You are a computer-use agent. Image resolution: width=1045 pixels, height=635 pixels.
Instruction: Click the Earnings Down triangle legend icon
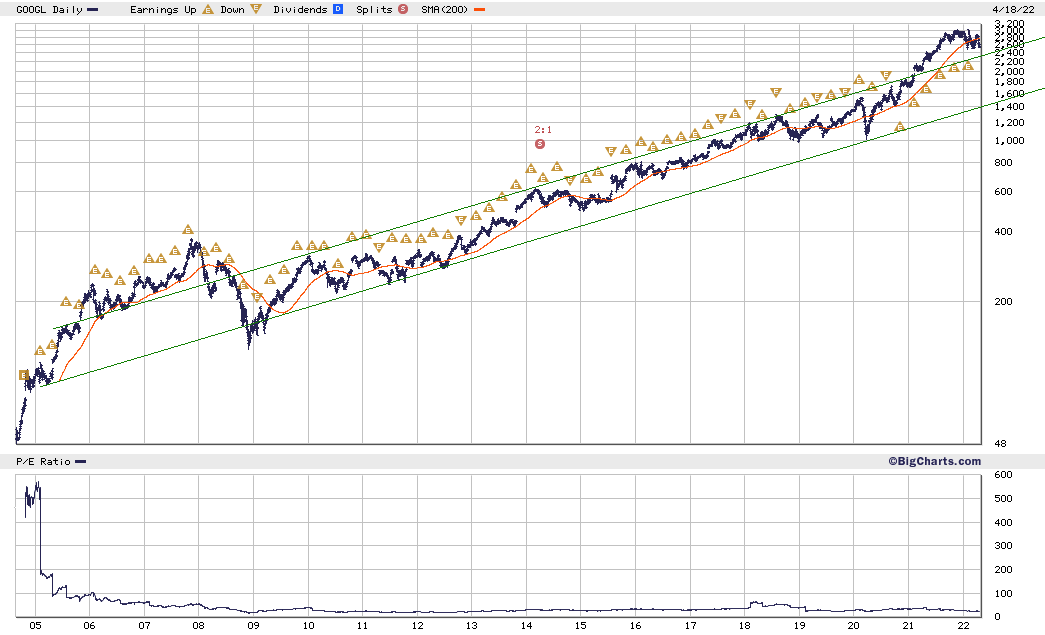click(256, 9)
